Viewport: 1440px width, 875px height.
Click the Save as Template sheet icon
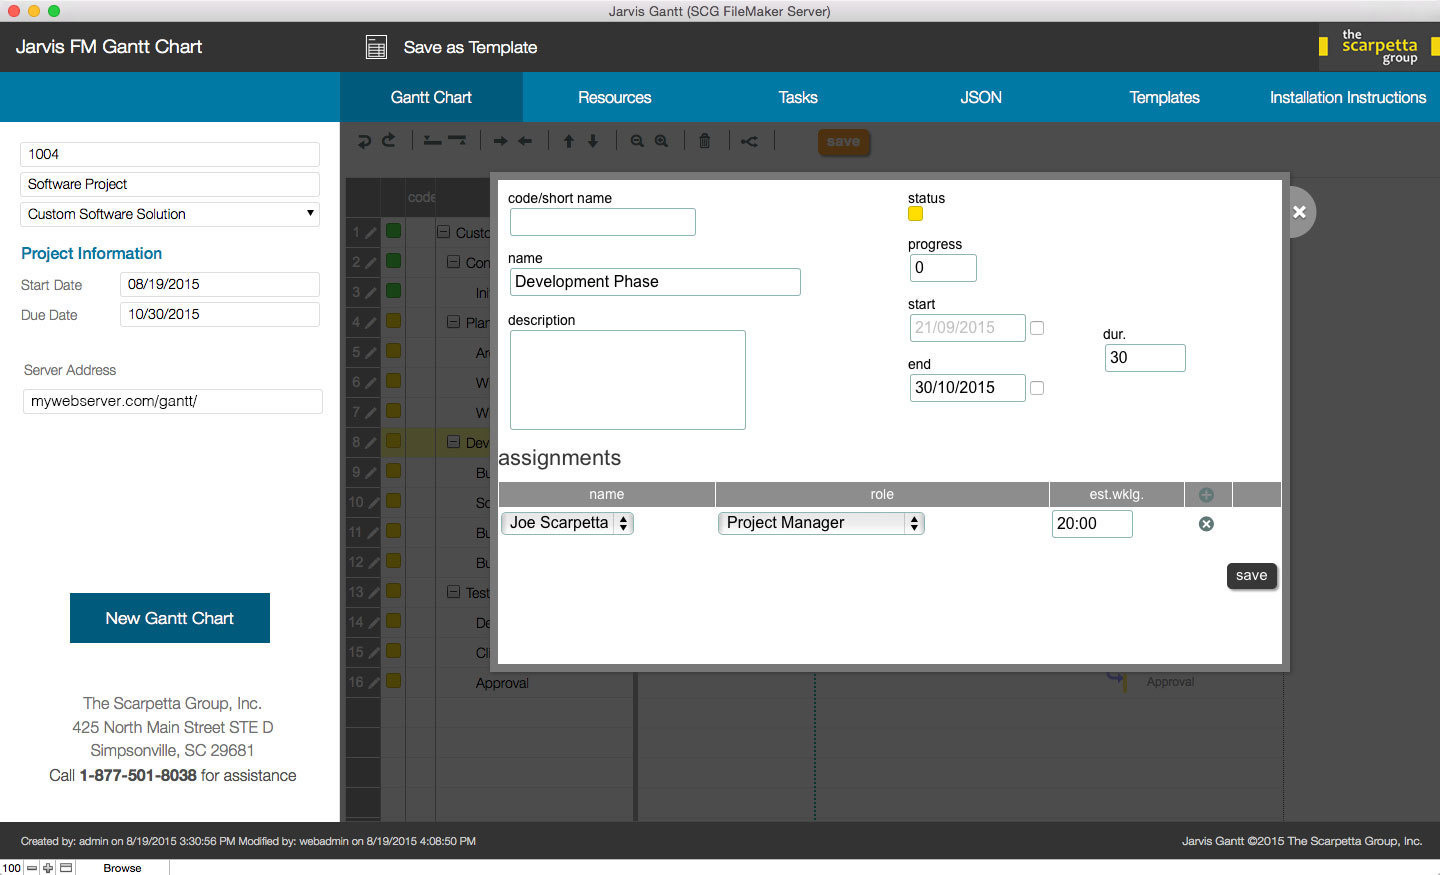click(376, 47)
